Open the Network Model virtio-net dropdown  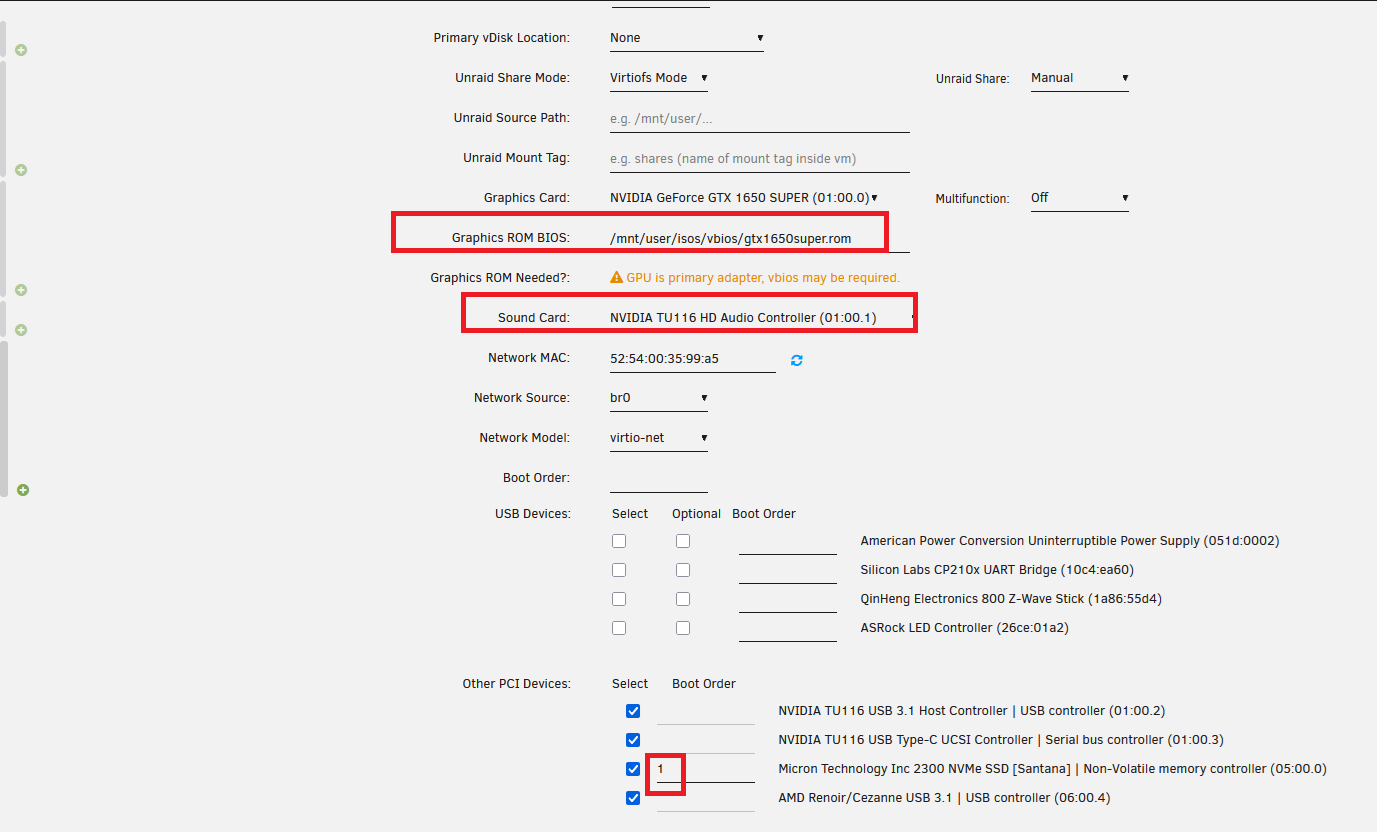(x=659, y=438)
